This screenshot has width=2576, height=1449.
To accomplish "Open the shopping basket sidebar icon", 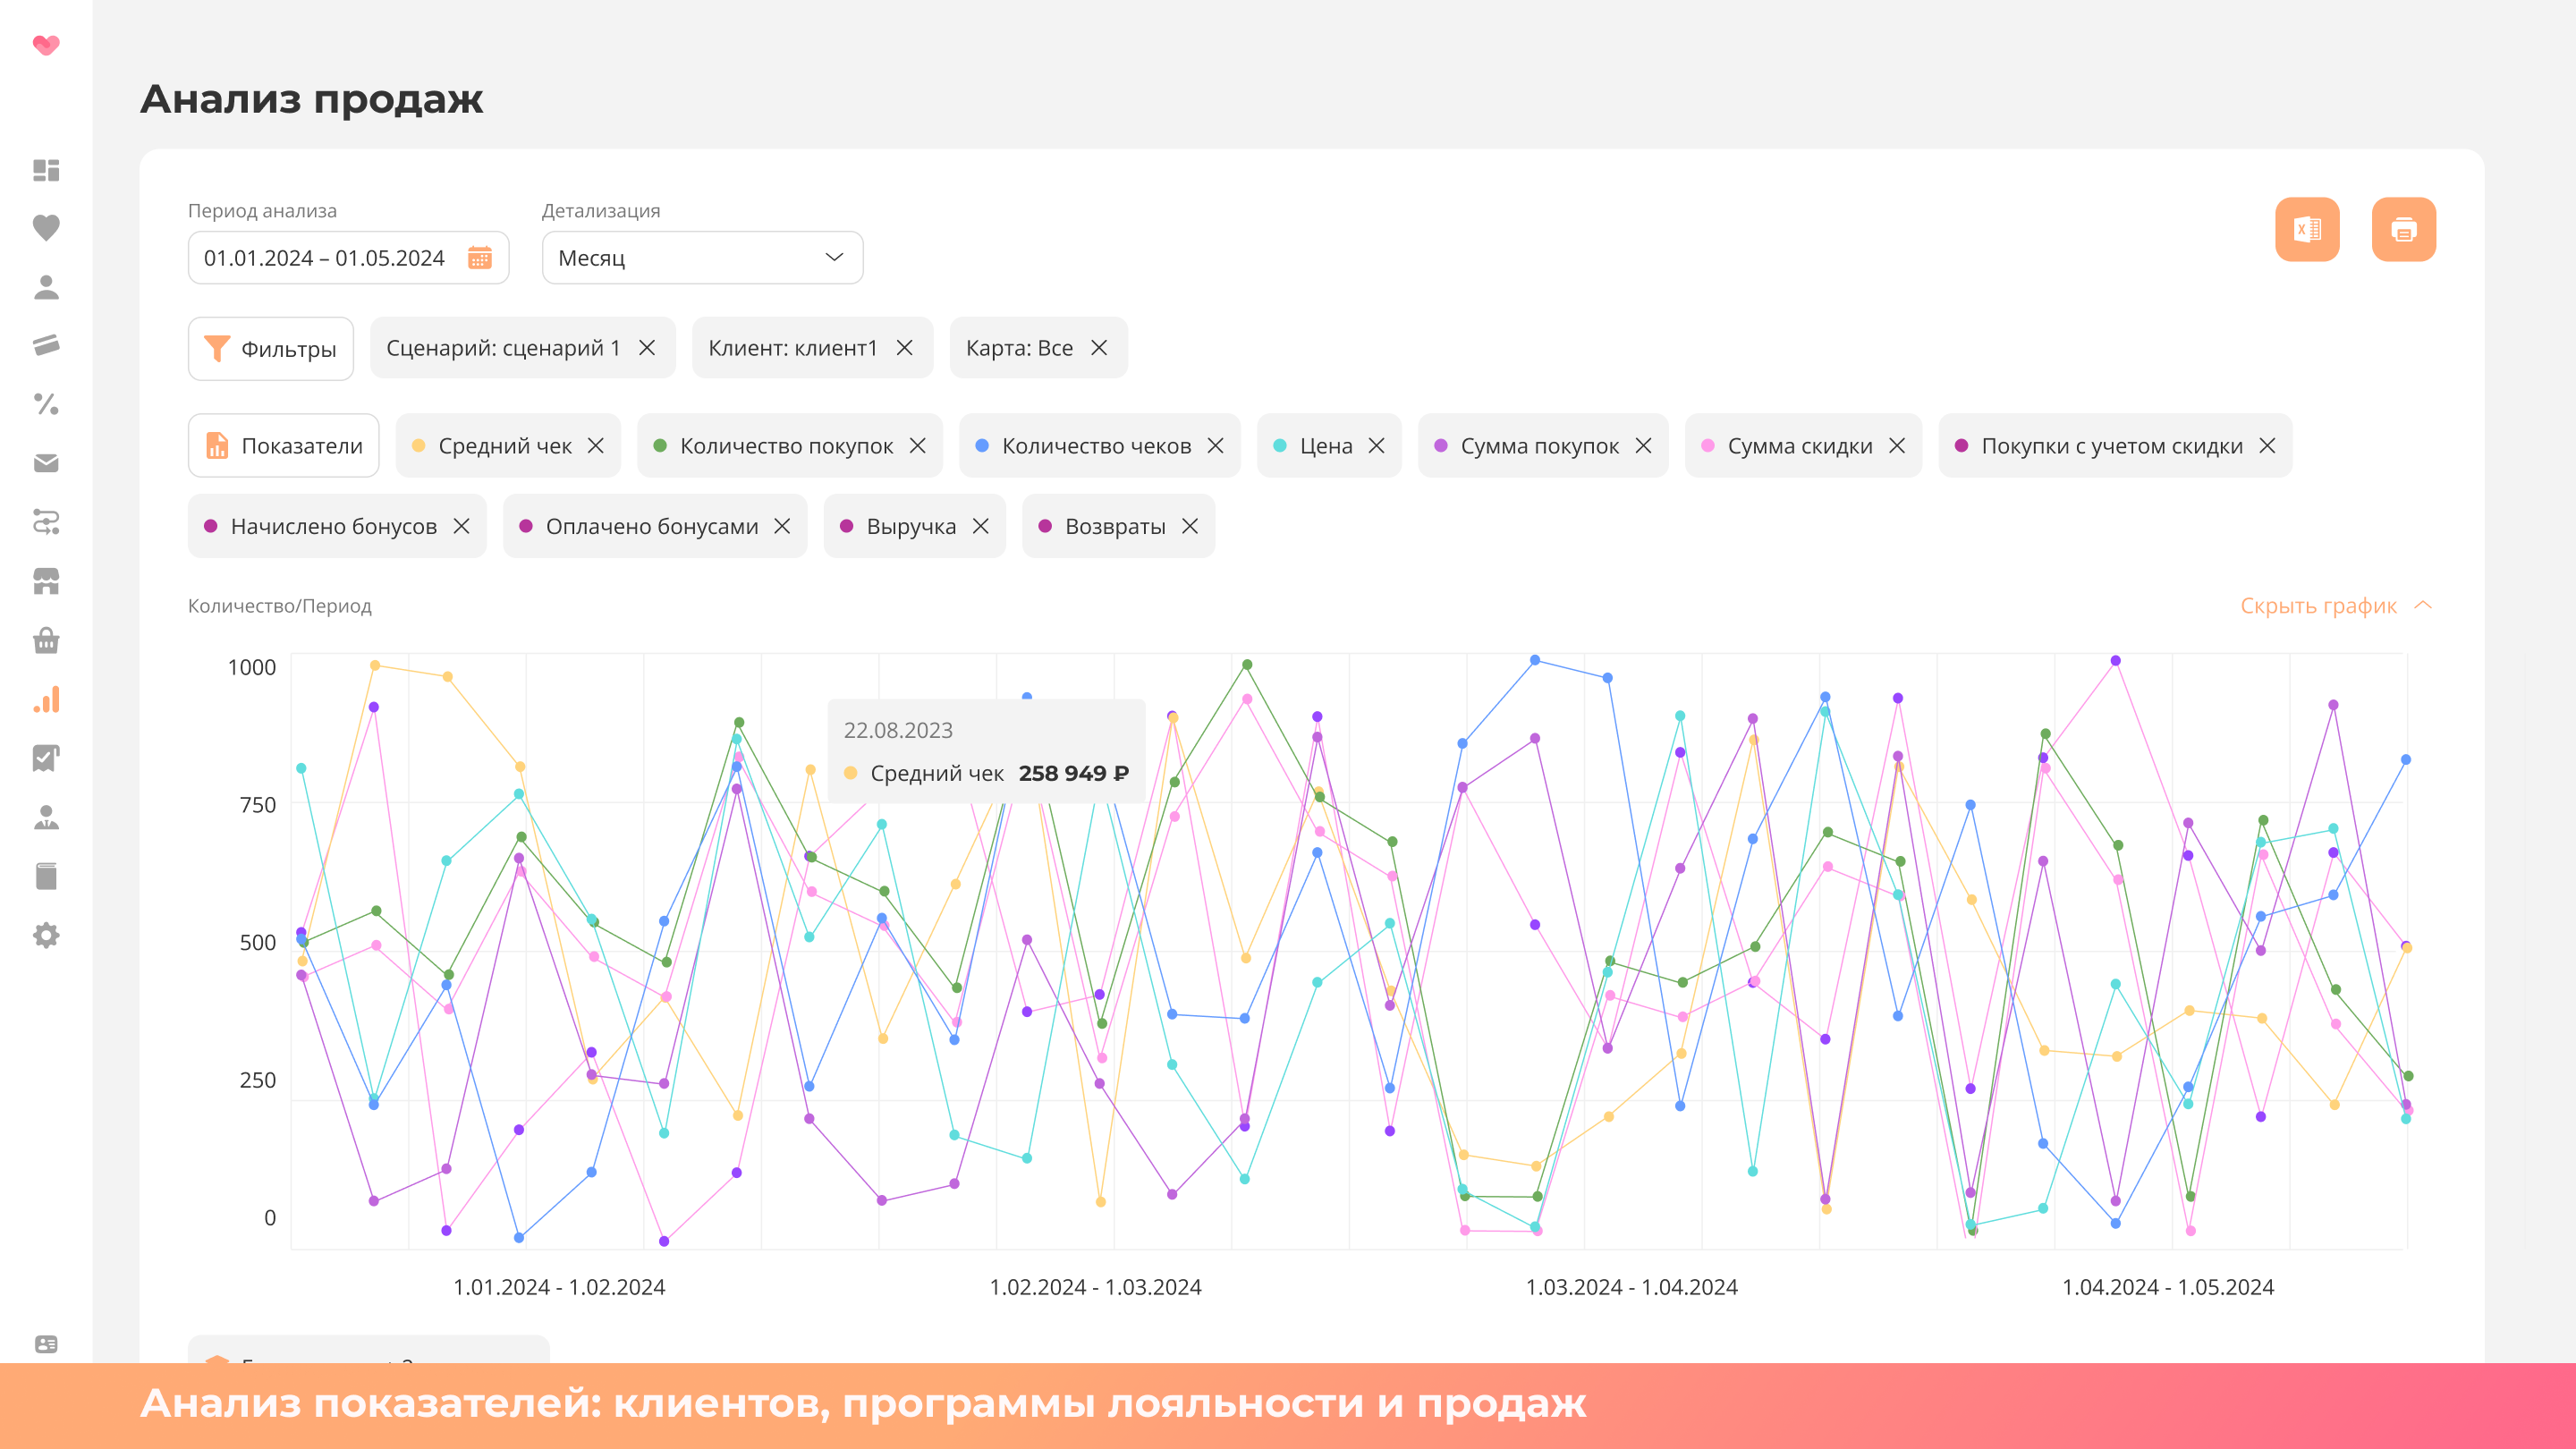I will [46, 640].
